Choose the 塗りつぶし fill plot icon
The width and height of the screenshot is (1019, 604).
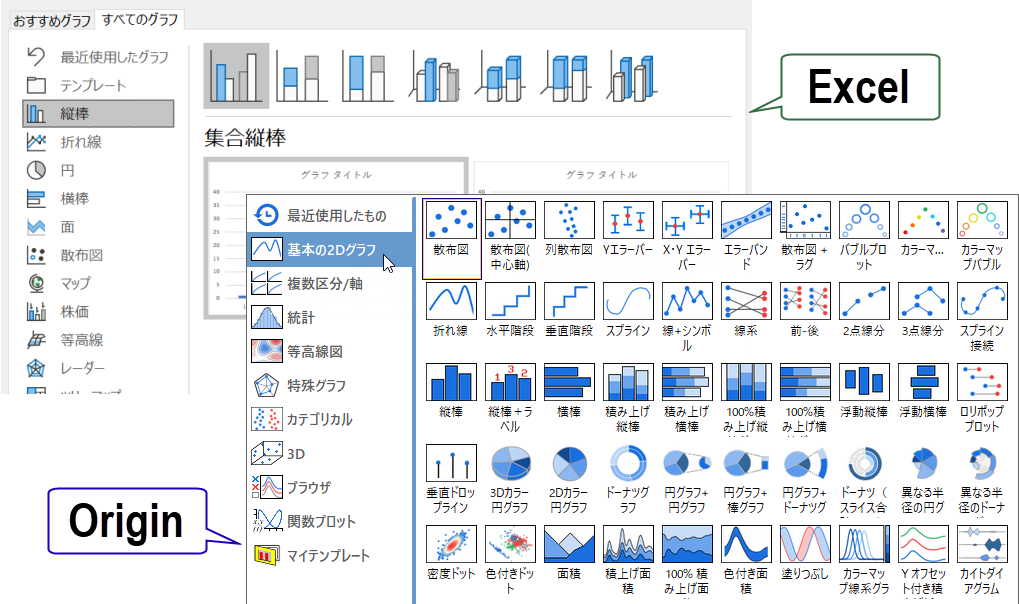tap(805, 544)
